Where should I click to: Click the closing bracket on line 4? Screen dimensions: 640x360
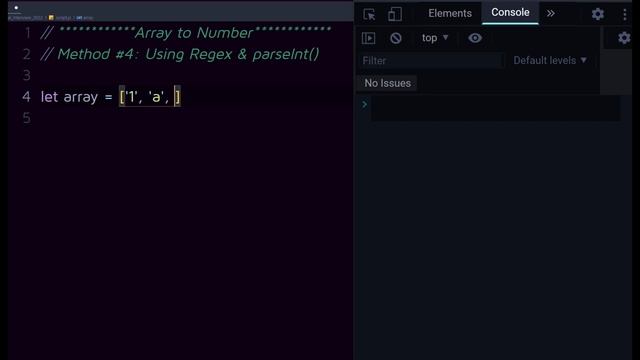tap(177, 97)
